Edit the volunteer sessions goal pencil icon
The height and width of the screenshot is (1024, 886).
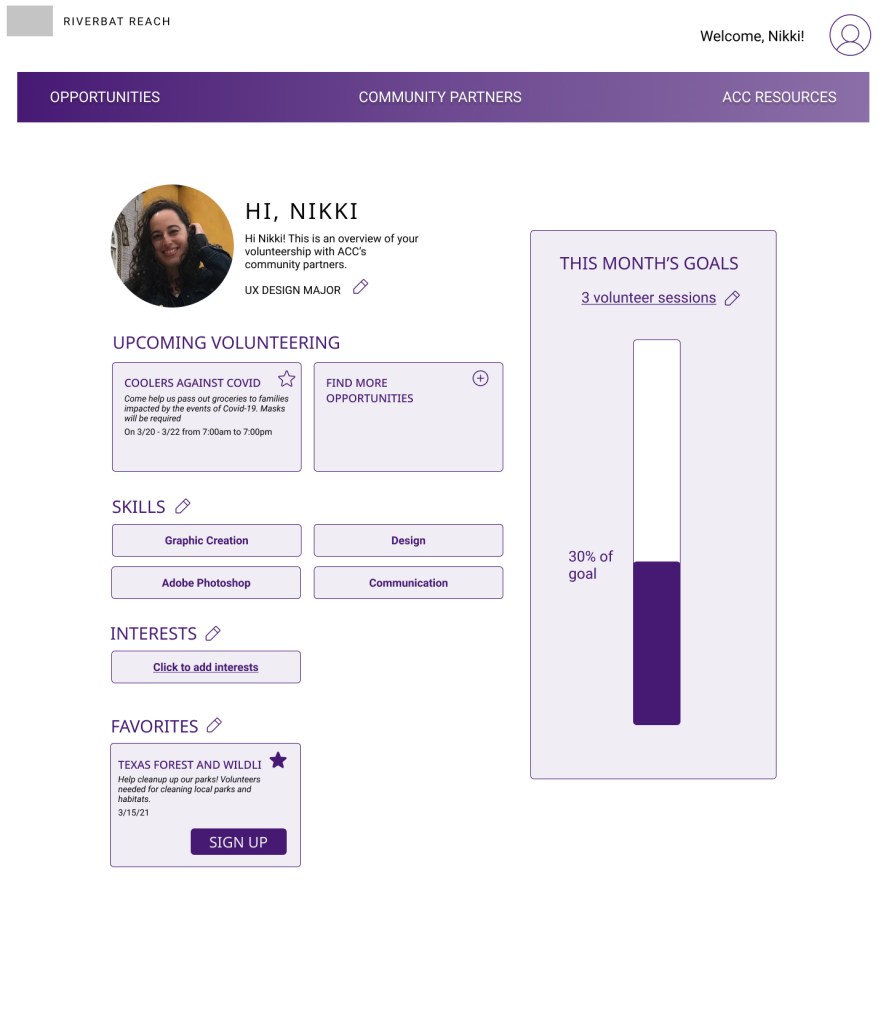tap(732, 298)
